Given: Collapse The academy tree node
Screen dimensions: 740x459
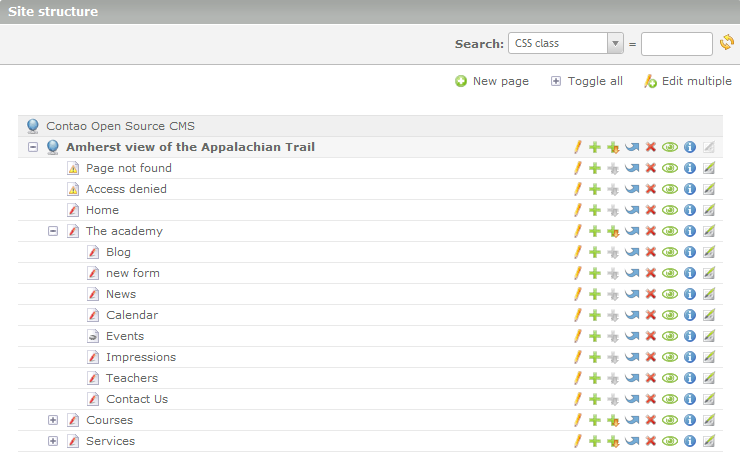Looking at the screenshot, I should point(53,231).
